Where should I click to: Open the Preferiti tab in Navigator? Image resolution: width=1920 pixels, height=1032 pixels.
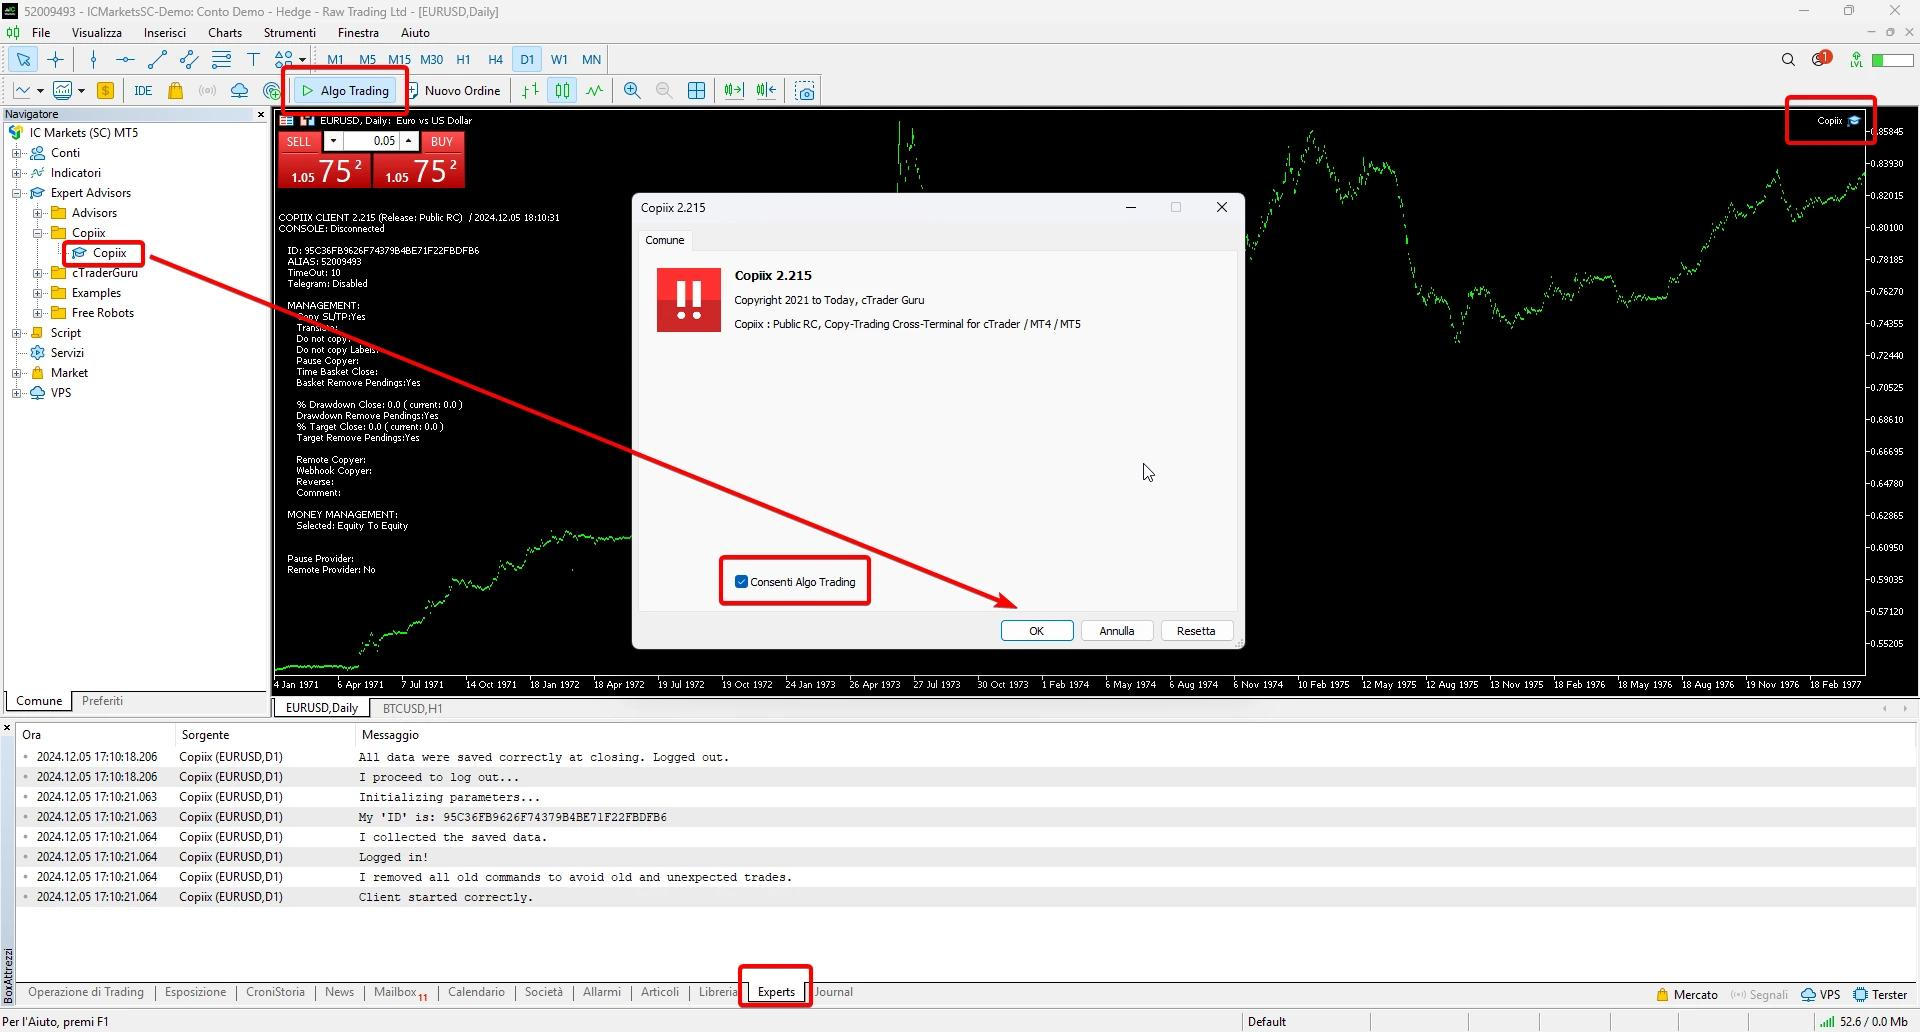pyautogui.click(x=102, y=701)
